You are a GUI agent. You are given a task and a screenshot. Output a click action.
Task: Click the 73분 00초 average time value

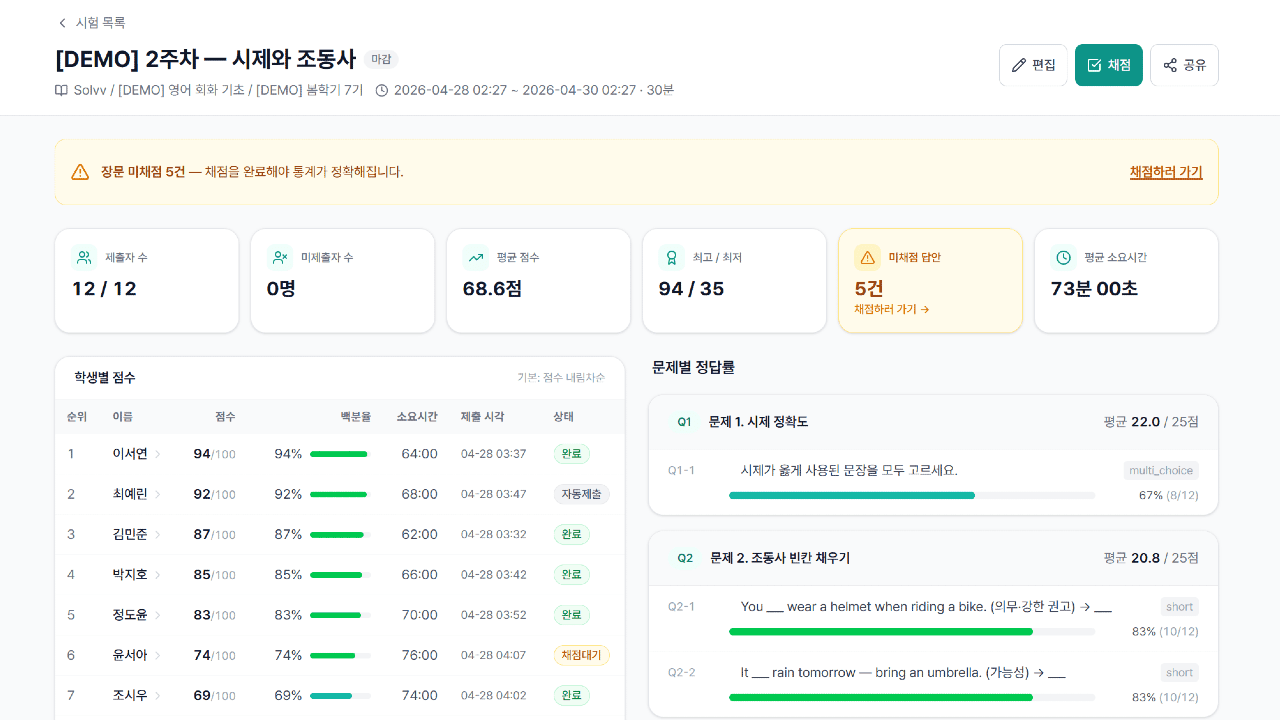1094,289
